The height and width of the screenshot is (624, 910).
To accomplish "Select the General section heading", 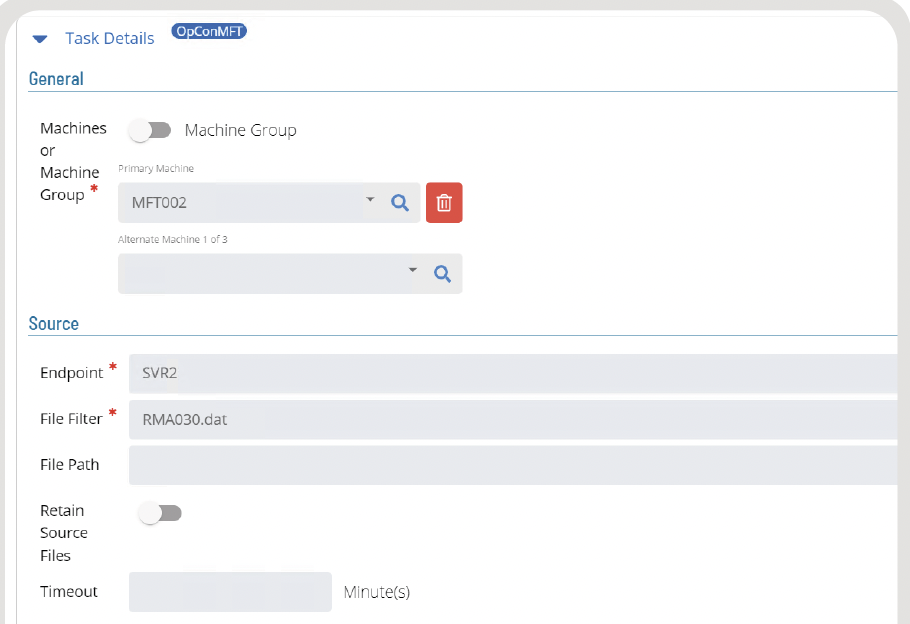I will pos(56,79).
